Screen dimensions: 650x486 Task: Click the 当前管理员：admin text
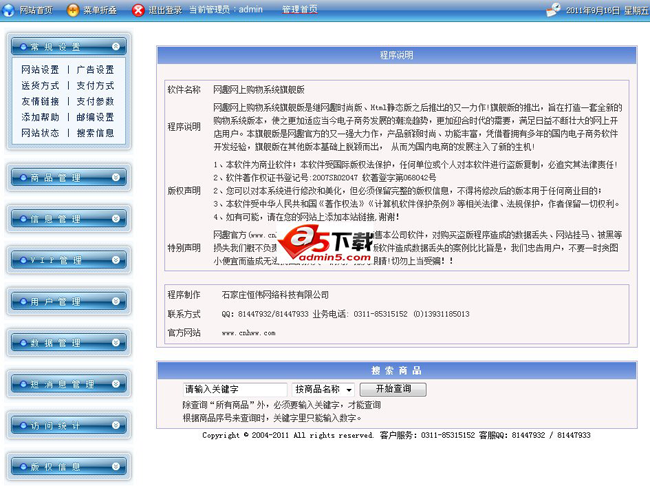(226, 10)
